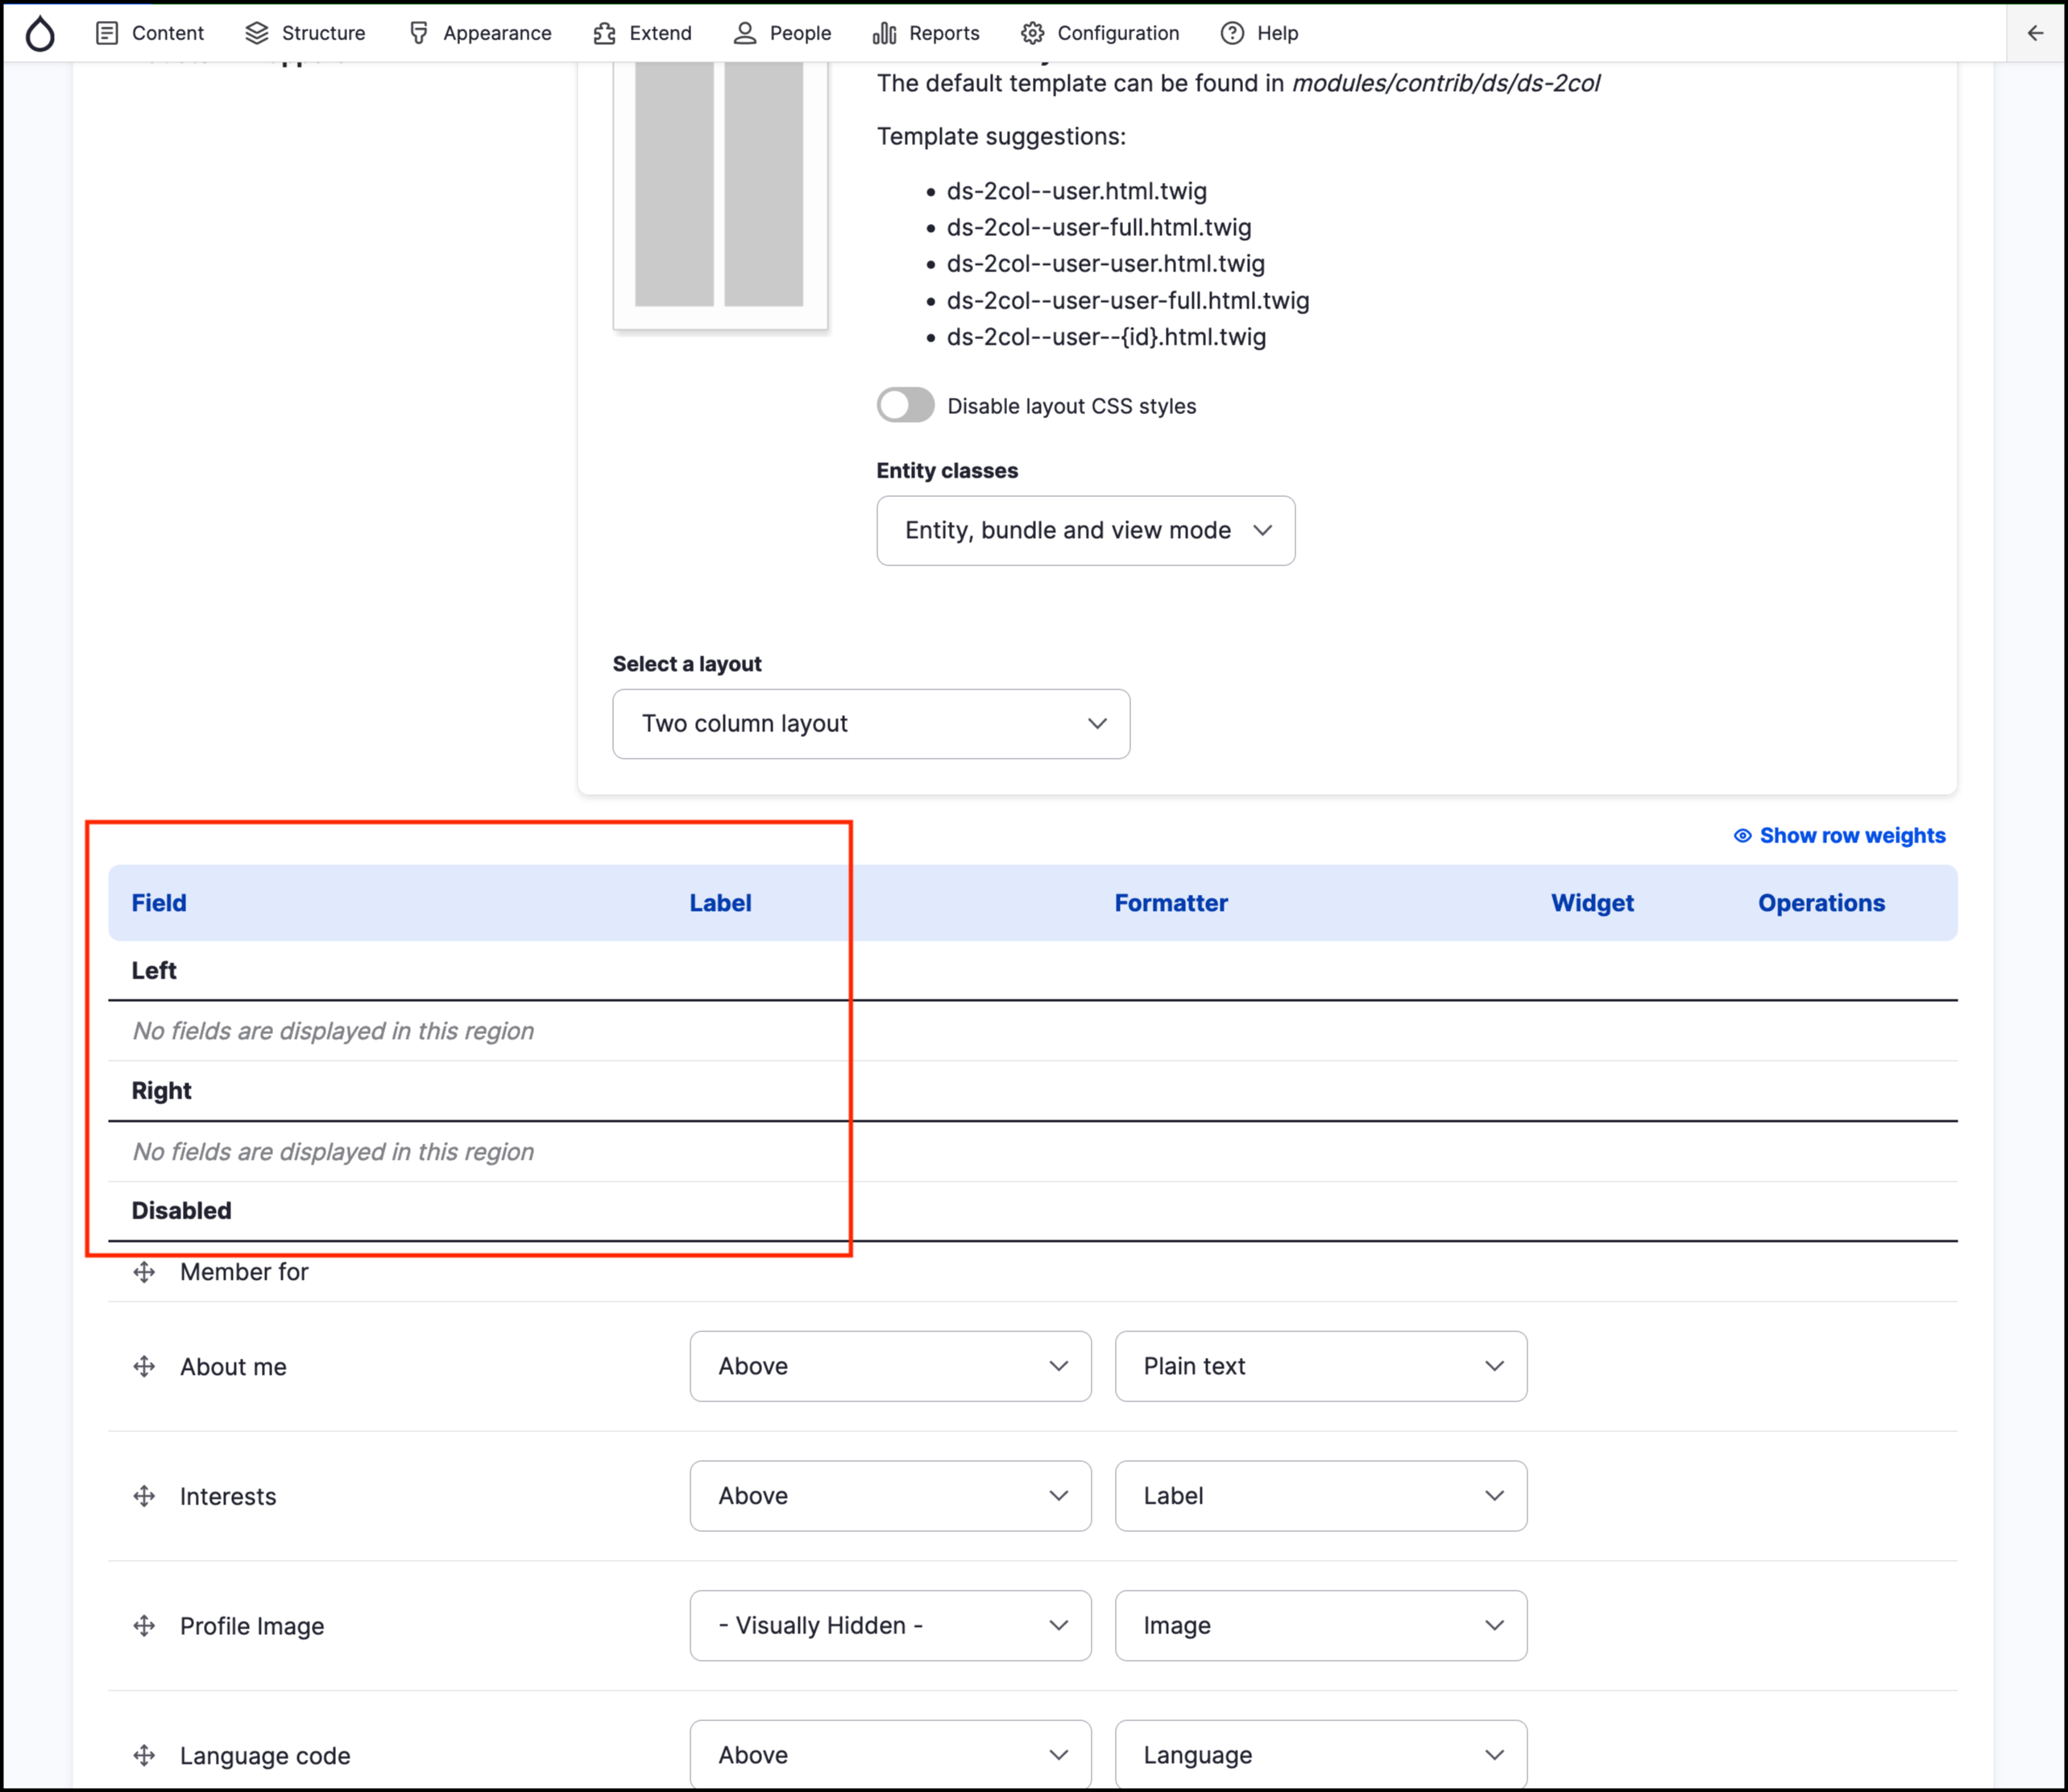This screenshot has height=1792, width=2068.
Task: Click drag handle icon for Interests
Action: pyautogui.click(x=144, y=1496)
